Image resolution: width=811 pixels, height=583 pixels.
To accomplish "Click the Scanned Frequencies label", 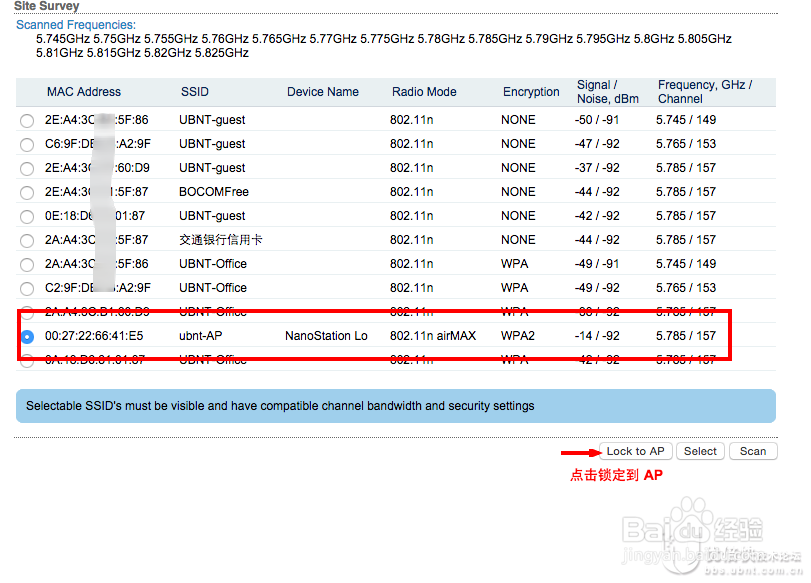I will click(76, 25).
